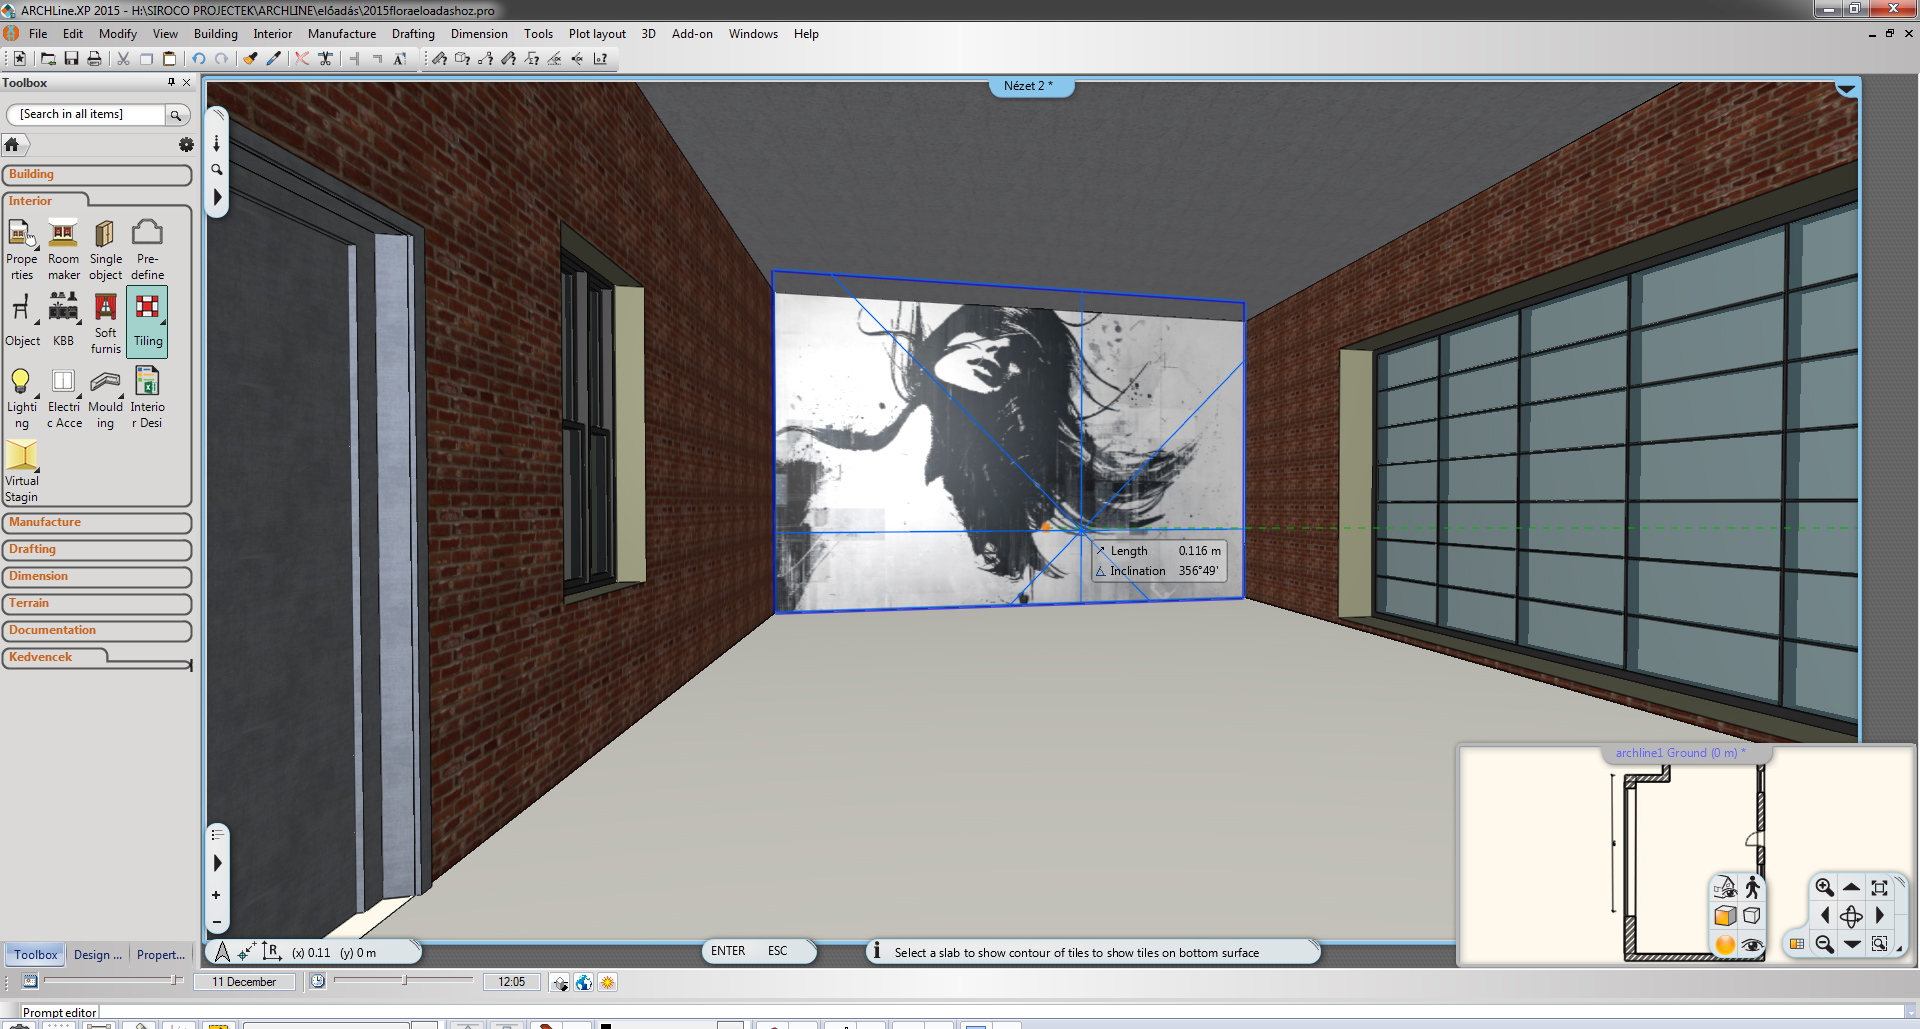Click the zoom in magnifier navigation icon
The height and width of the screenshot is (1029, 1920).
point(1824,887)
